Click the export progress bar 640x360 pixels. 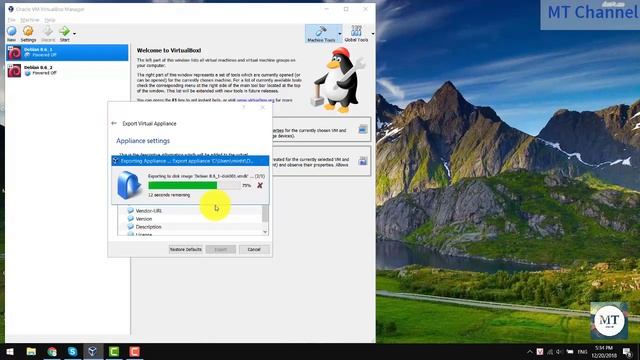pos(194,185)
